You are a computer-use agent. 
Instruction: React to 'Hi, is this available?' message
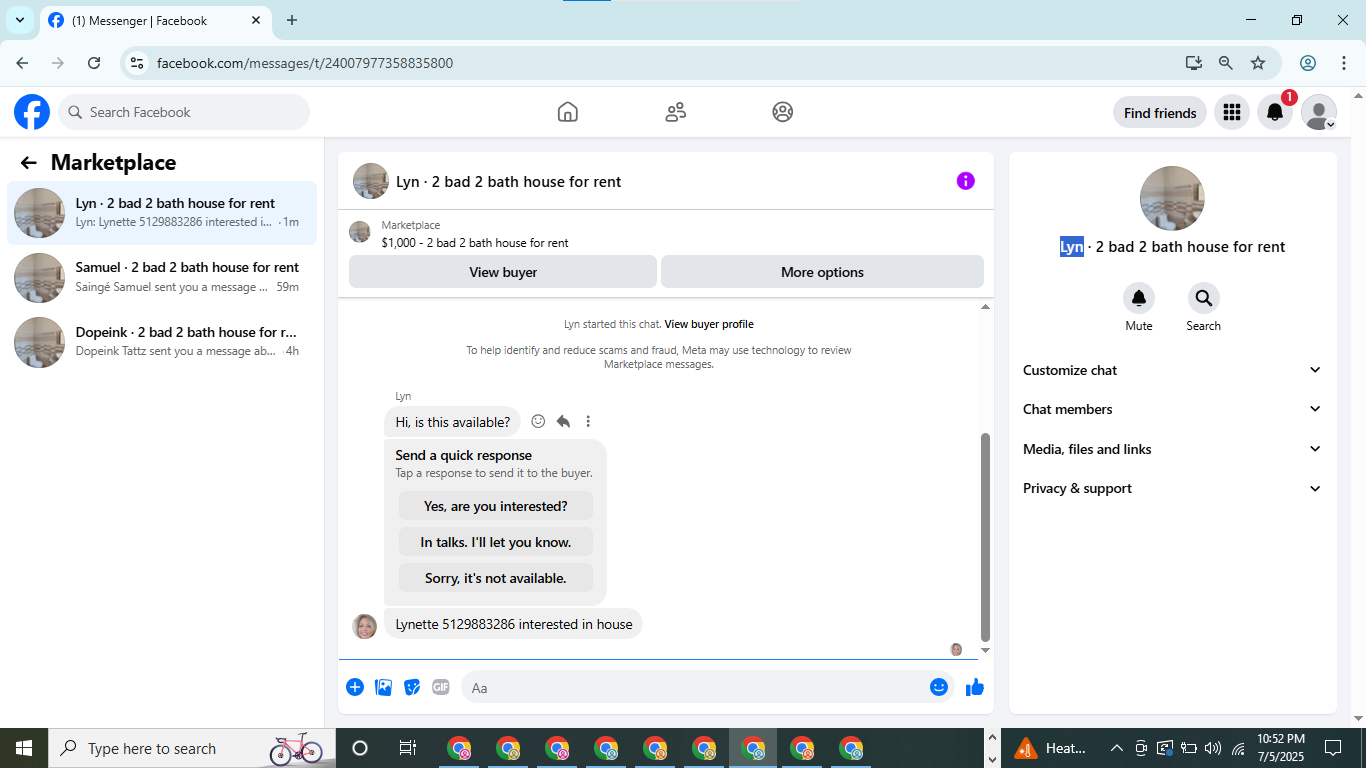click(x=538, y=422)
